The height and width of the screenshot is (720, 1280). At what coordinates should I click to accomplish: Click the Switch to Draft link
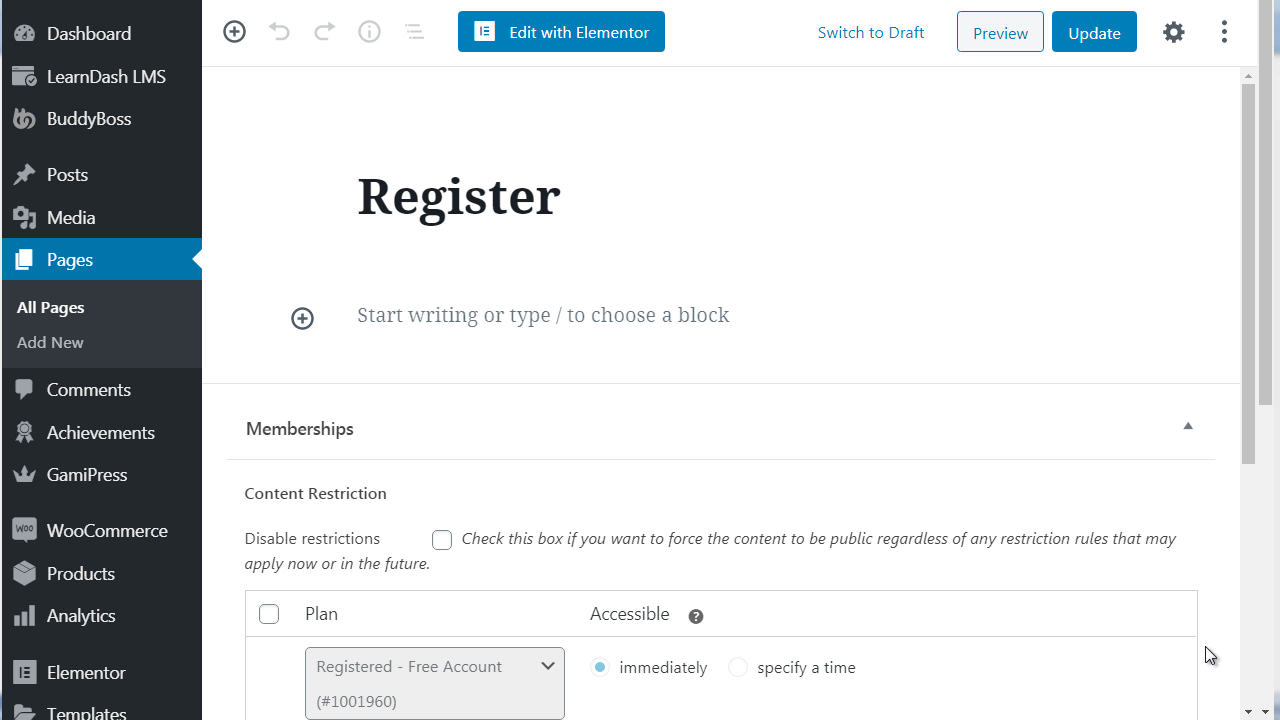[x=871, y=32]
